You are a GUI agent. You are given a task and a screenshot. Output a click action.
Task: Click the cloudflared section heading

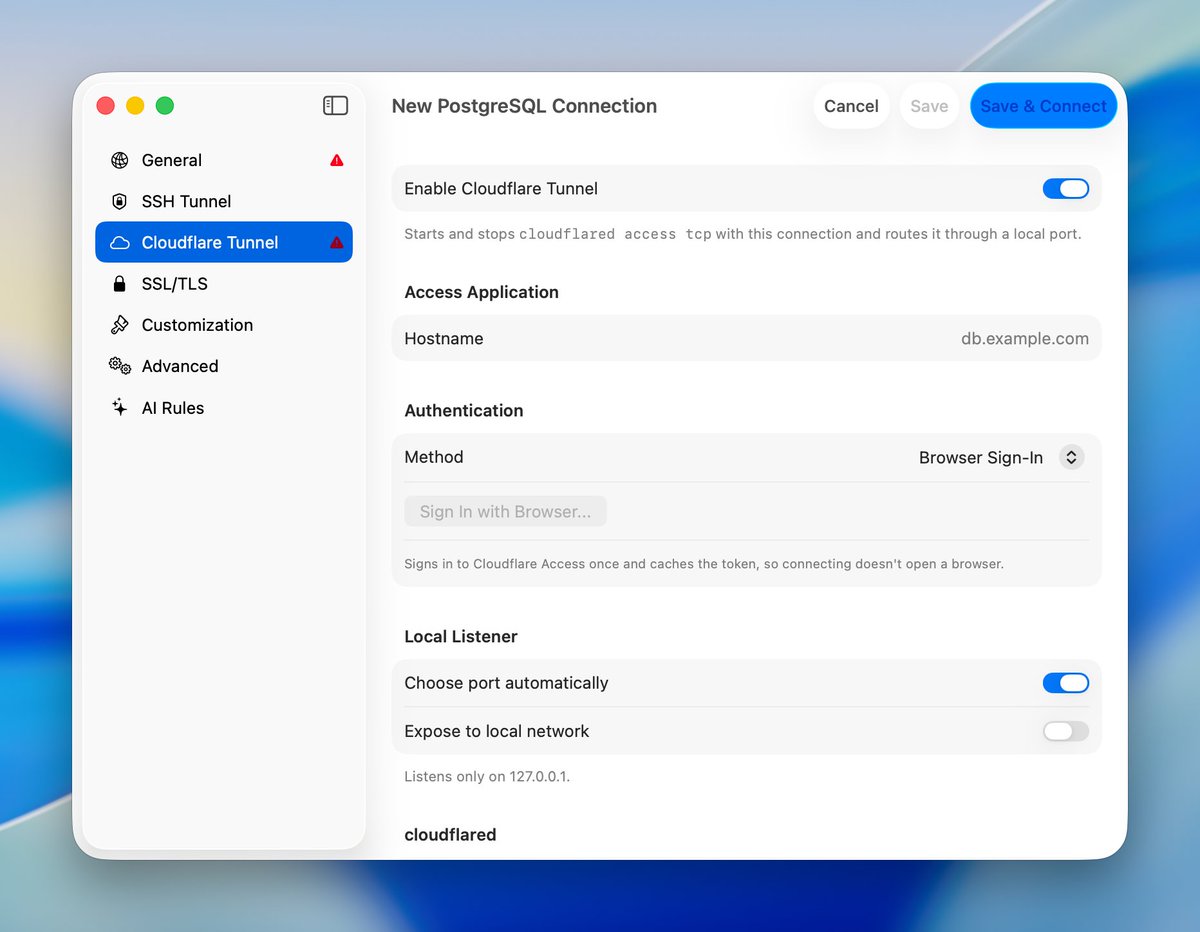pyautogui.click(x=450, y=834)
